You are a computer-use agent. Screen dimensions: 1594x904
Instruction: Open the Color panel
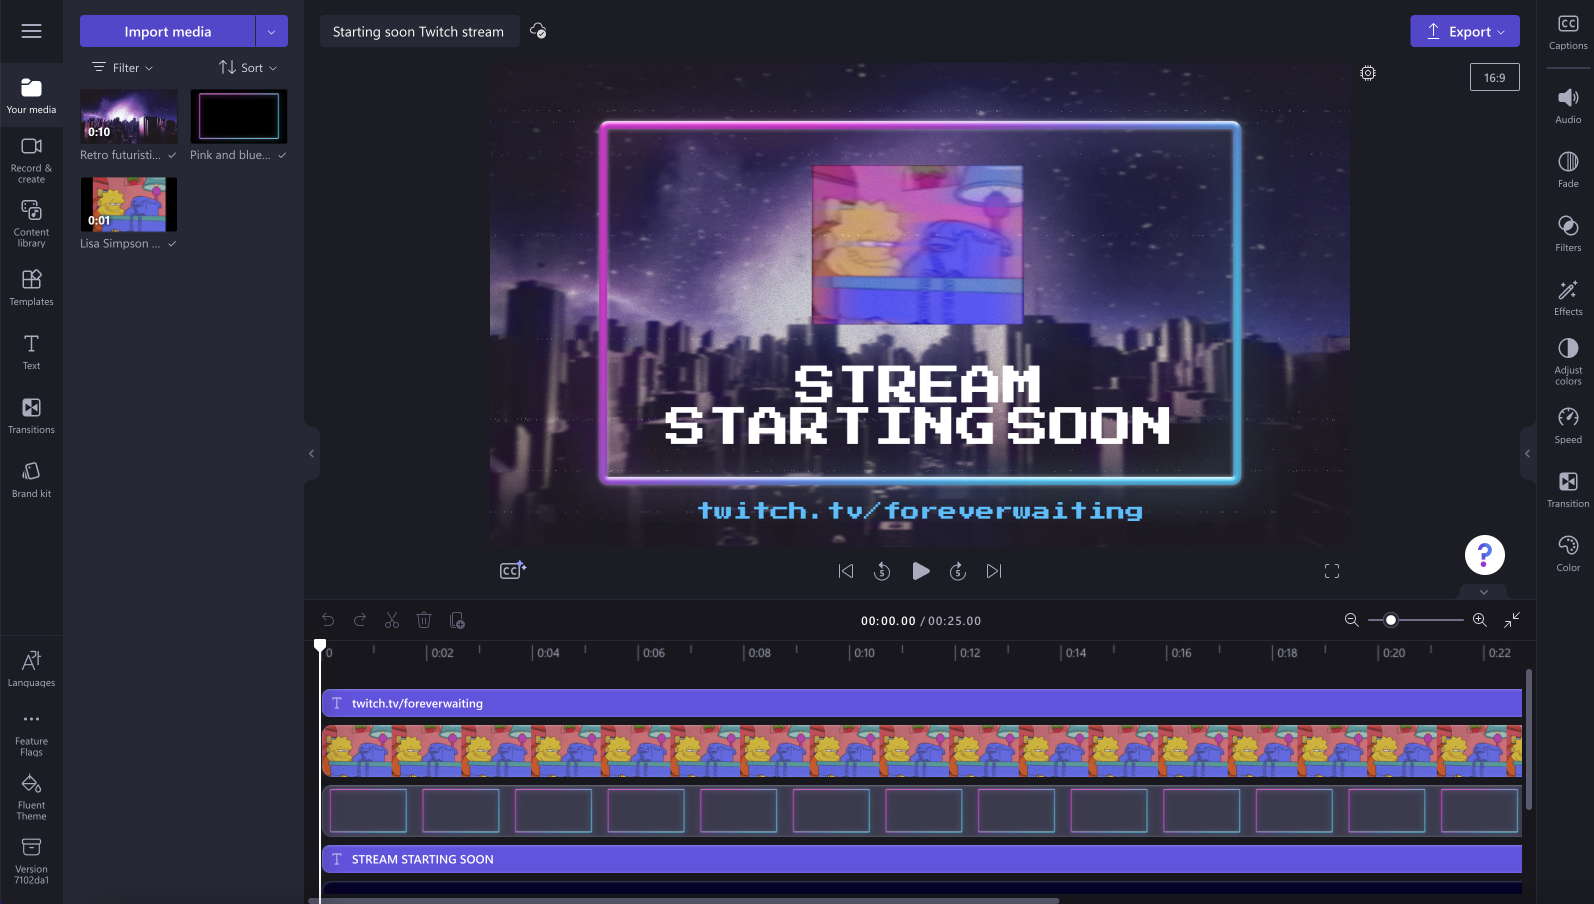(x=1568, y=553)
